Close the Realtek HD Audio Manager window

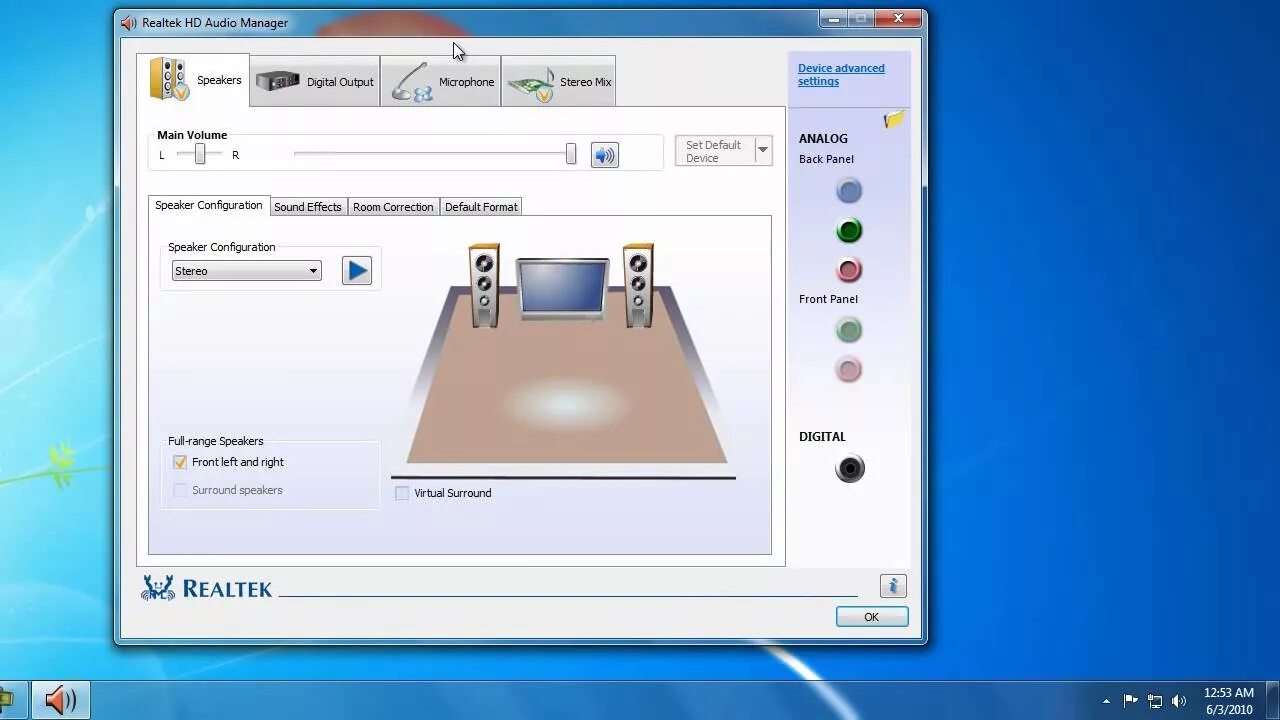pos(898,18)
